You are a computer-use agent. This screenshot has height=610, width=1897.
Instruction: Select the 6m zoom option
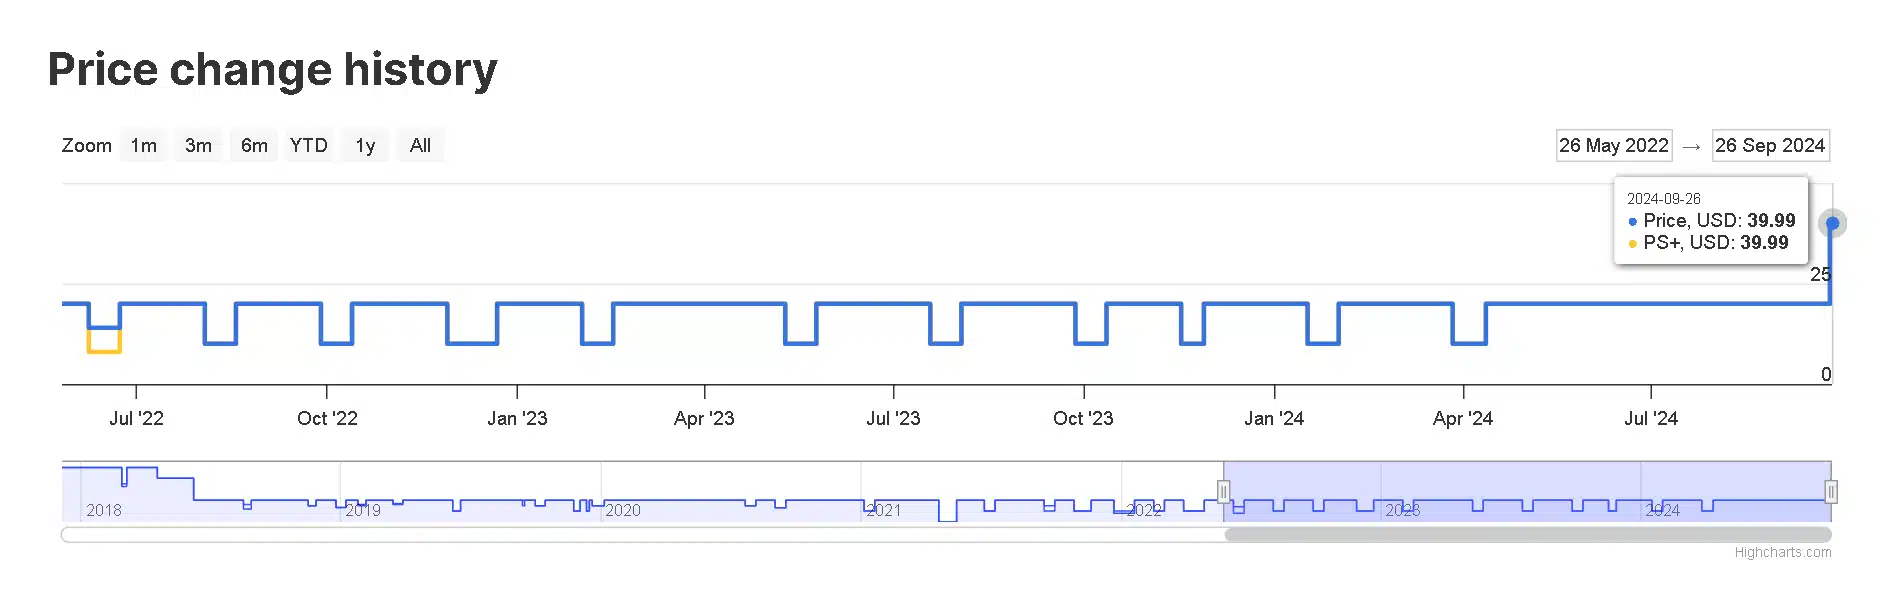(254, 145)
